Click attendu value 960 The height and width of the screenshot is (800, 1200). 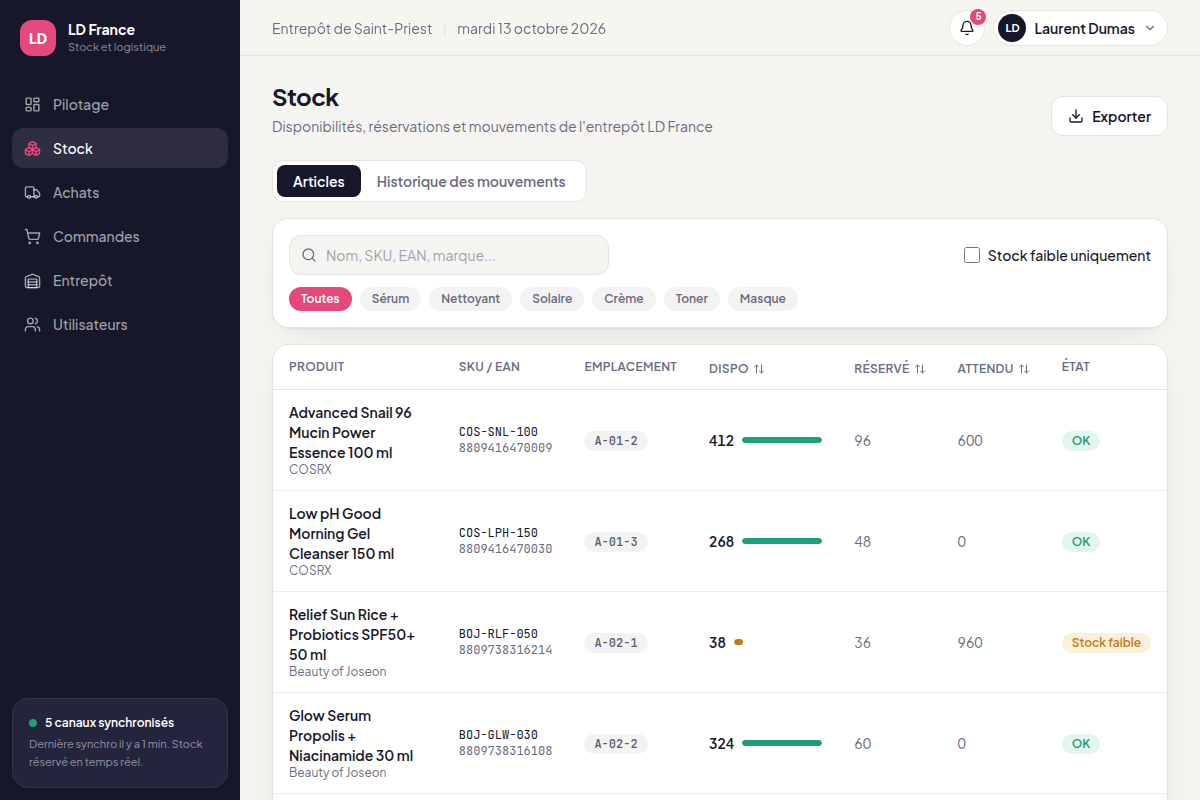[x=970, y=642]
